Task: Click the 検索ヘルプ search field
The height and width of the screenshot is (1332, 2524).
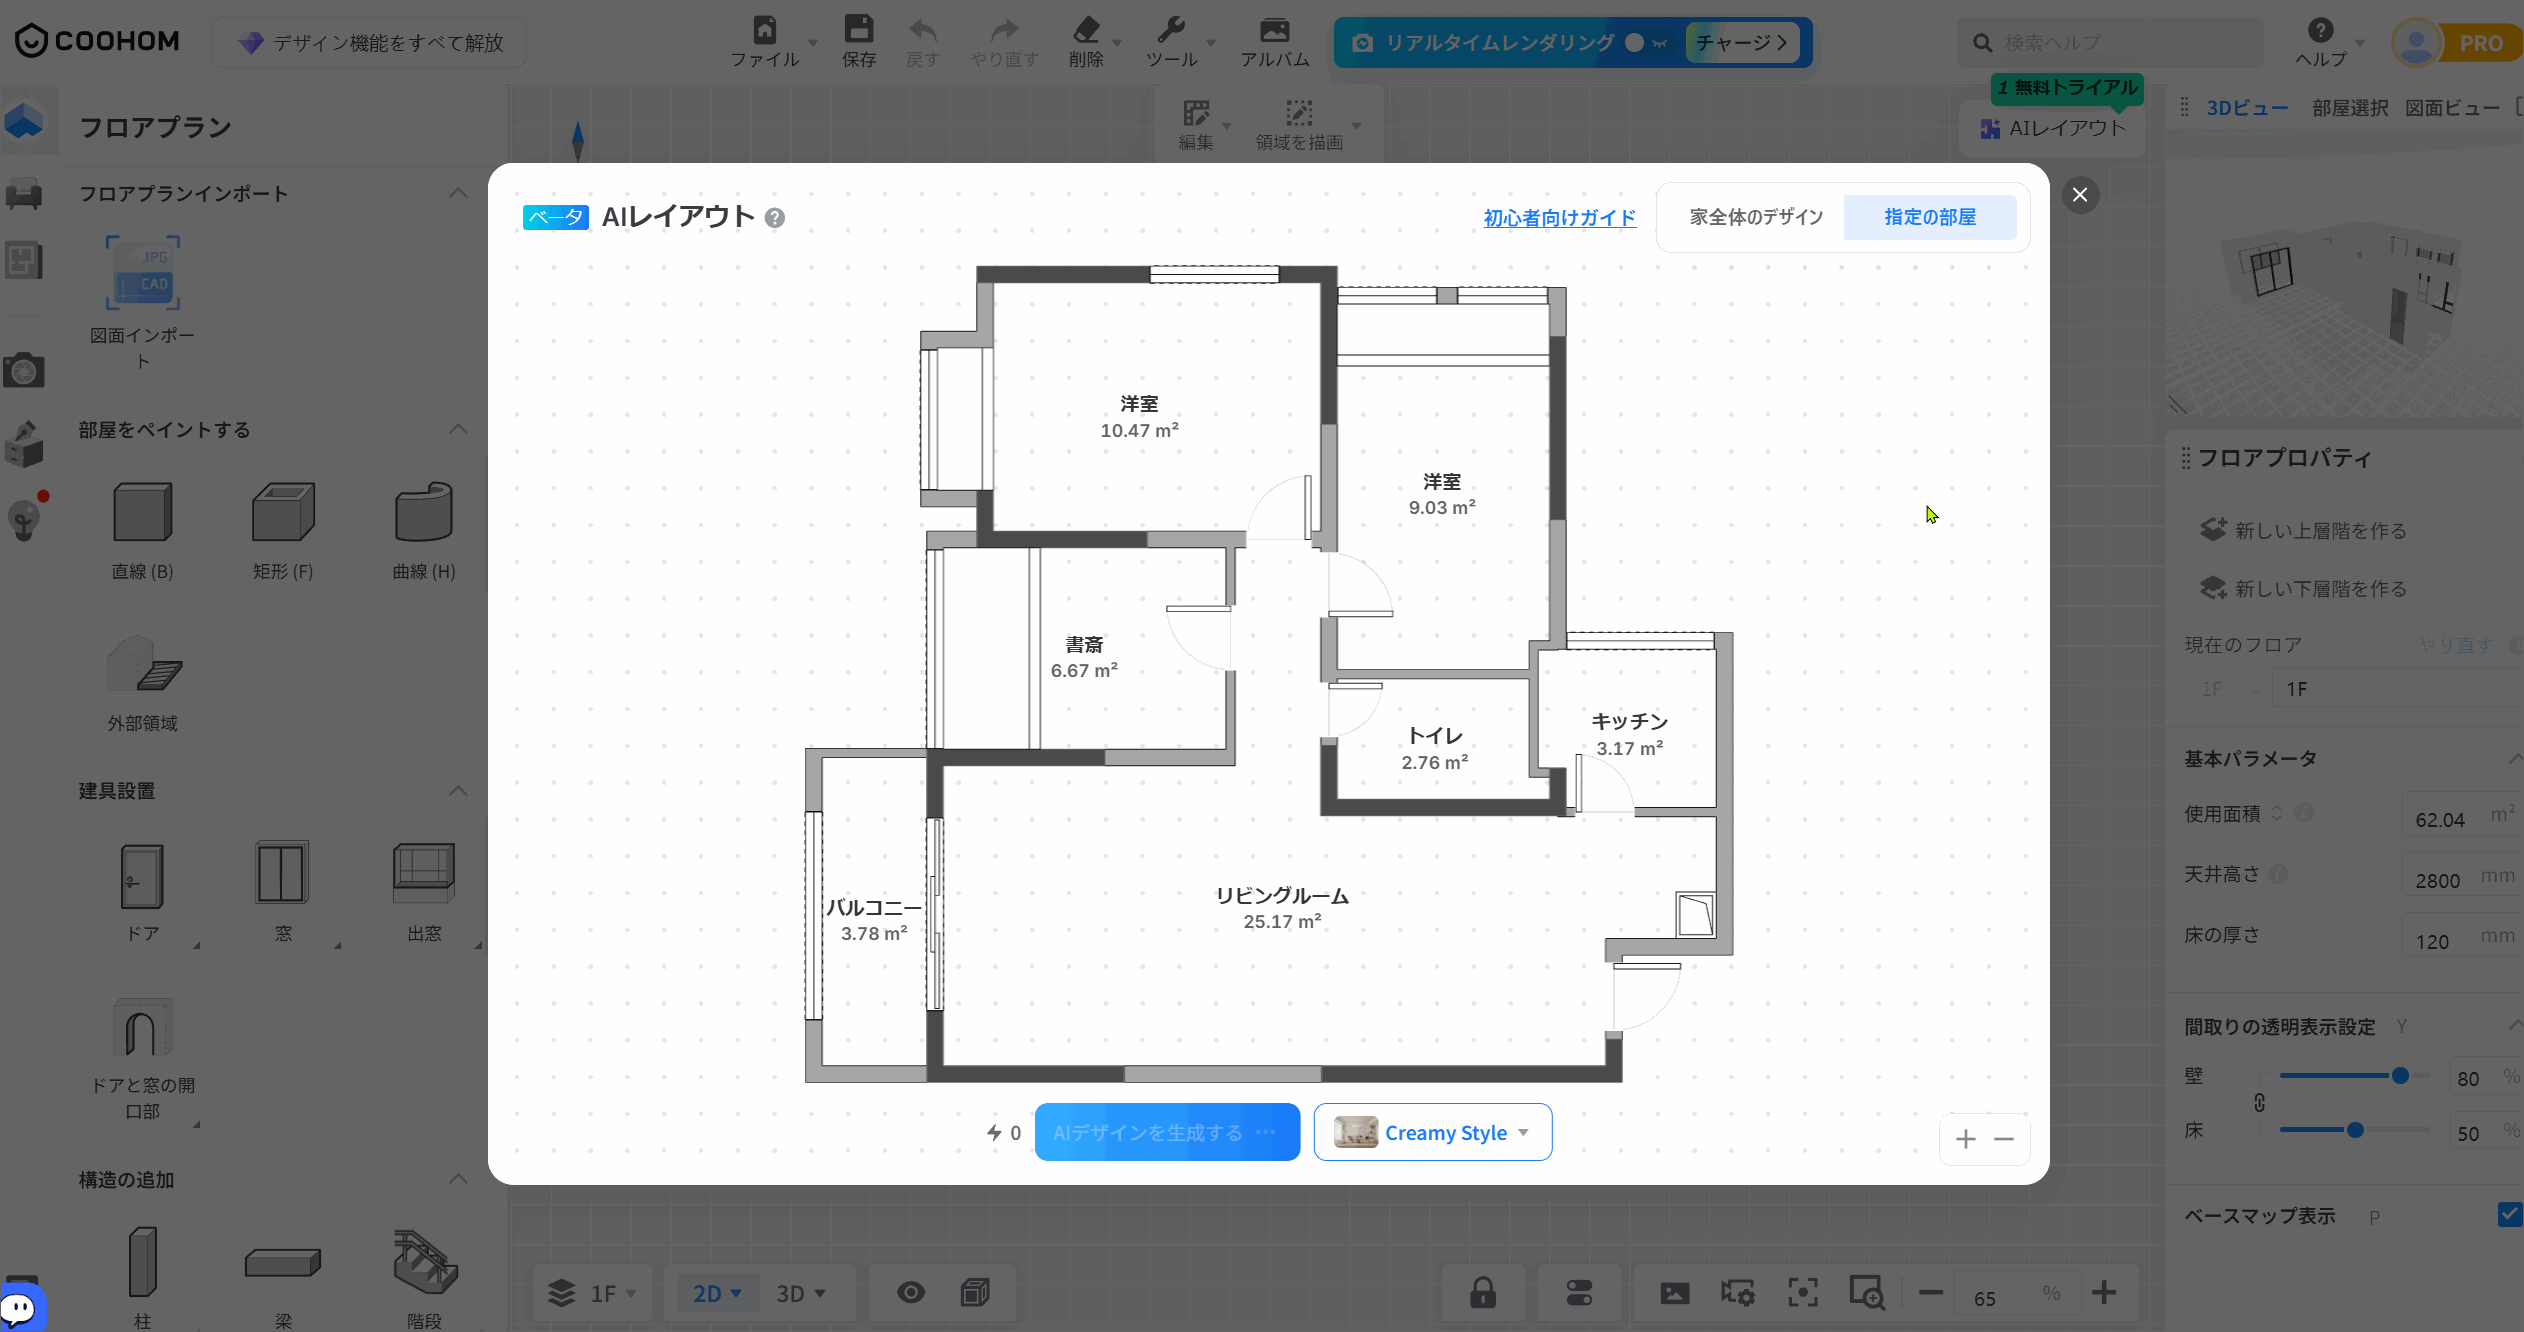Action: [2110, 42]
